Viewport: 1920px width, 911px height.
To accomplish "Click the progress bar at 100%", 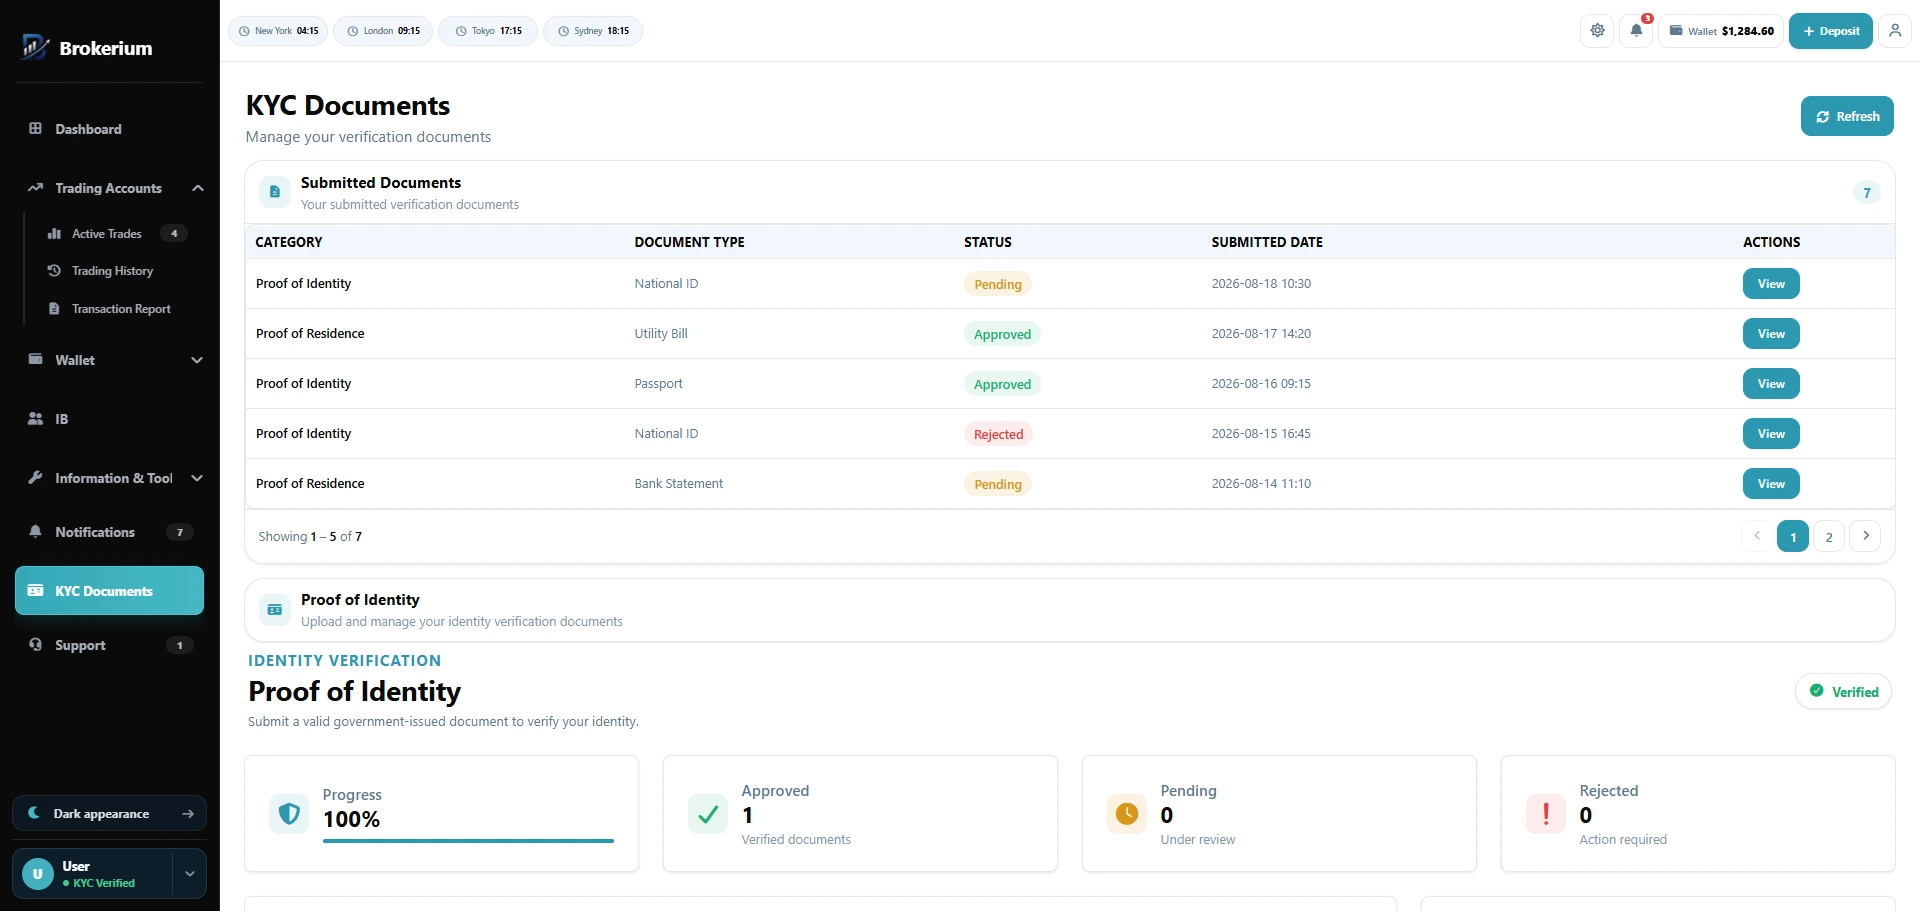I will [468, 841].
